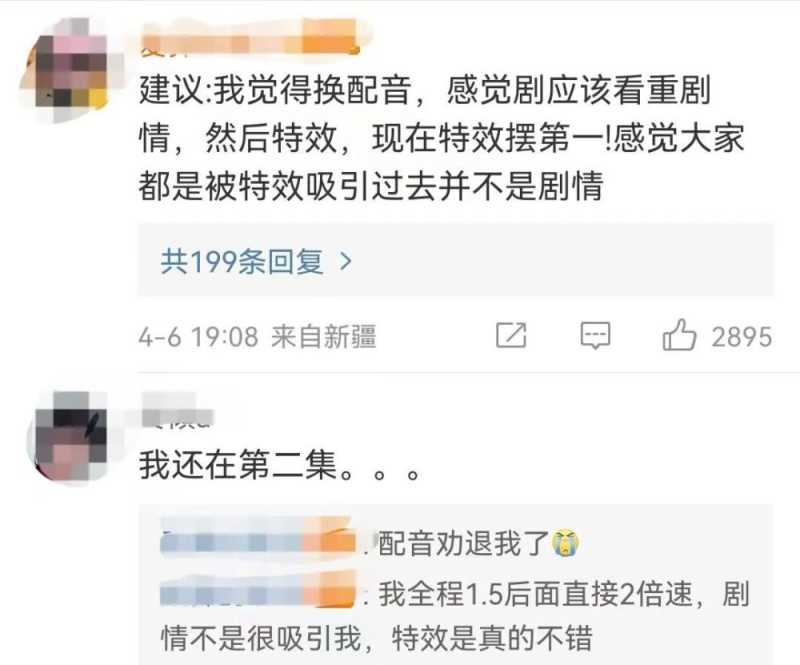Image resolution: width=800 pixels, height=665 pixels.
Task: Tap the comment bubble icon beside 2895
Action: (595, 335)
